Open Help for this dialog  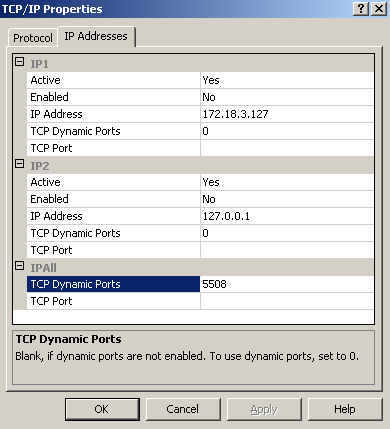click(345, 409)
